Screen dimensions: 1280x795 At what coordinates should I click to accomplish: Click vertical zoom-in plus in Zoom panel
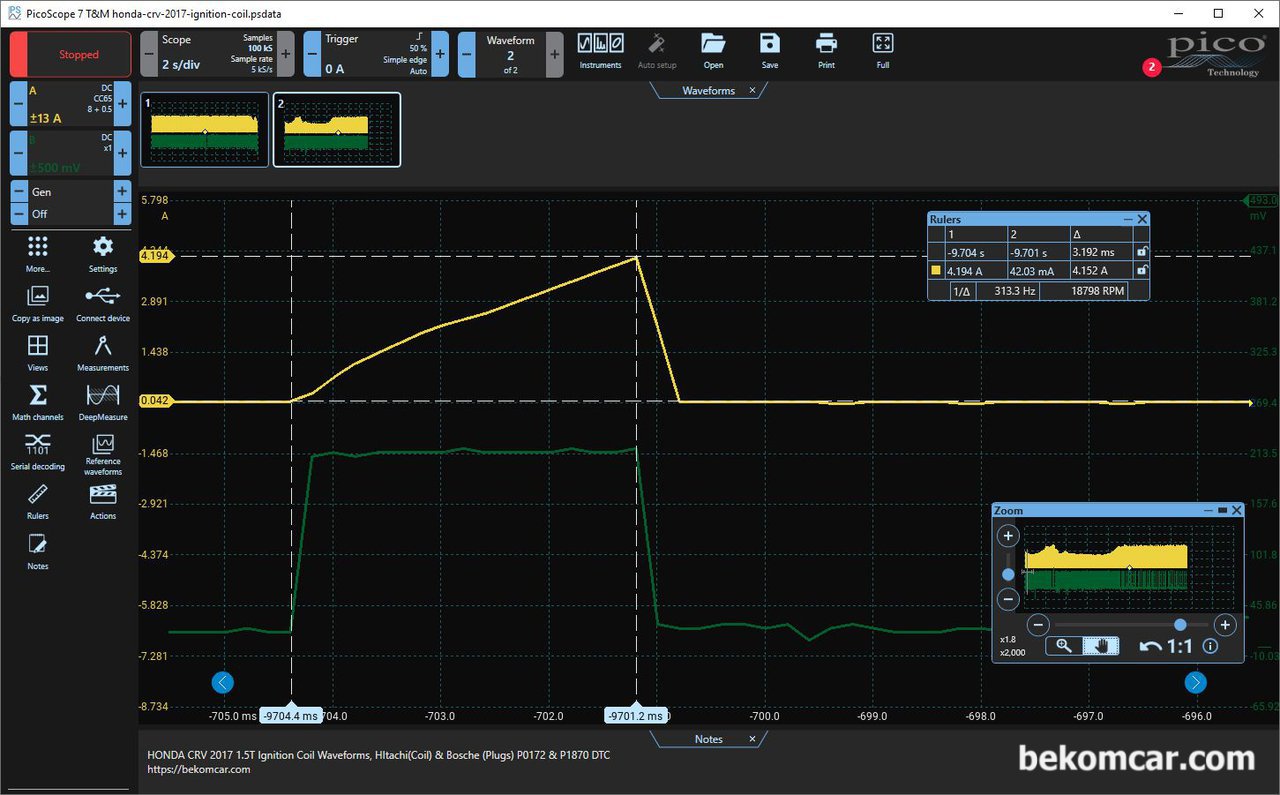[1008, 536]
